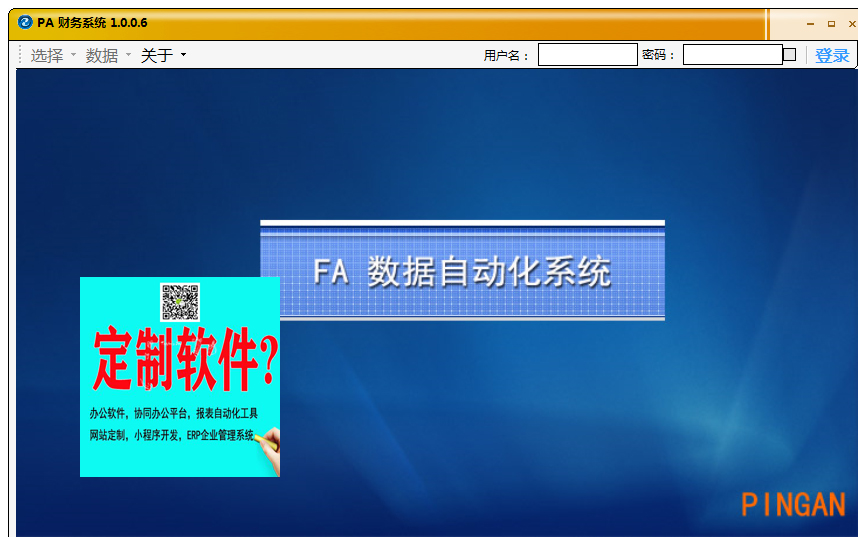Click the 登录 login link

832,56
